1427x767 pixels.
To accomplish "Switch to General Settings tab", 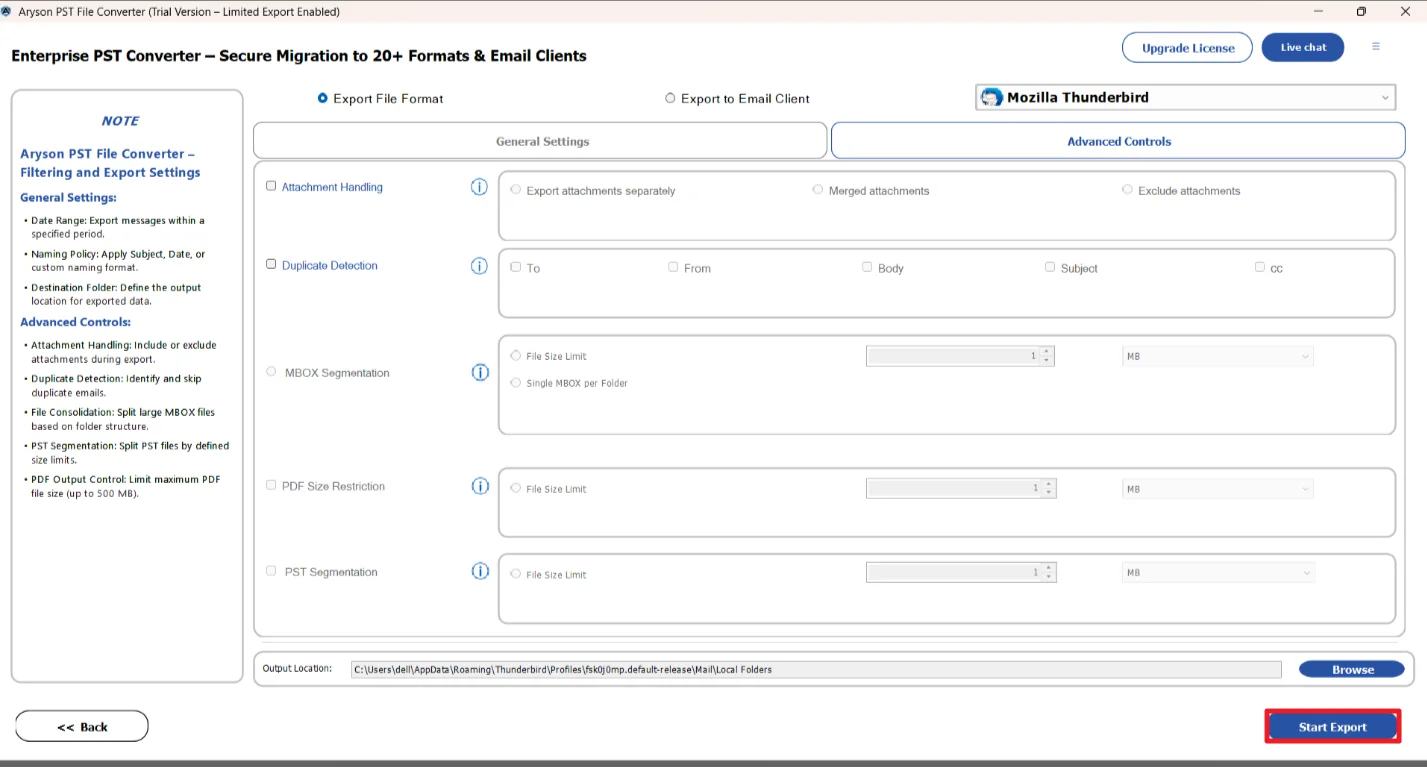I will pyautogui.click(x=540, y=141).
